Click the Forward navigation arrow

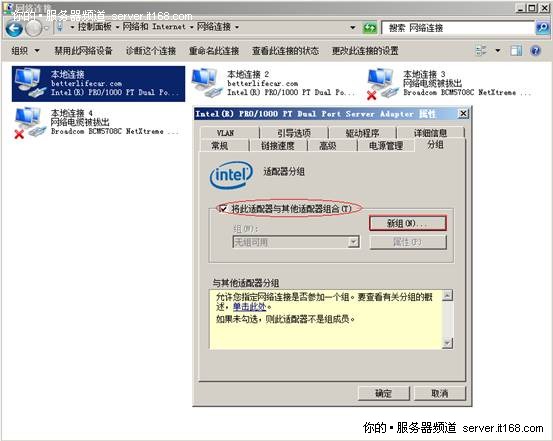click(34, 28)
